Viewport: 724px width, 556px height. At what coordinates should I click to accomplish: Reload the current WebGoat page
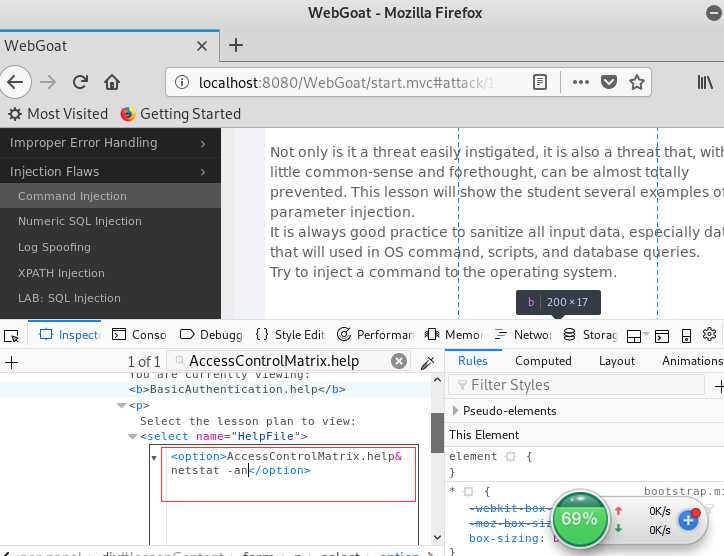(80, 82)
